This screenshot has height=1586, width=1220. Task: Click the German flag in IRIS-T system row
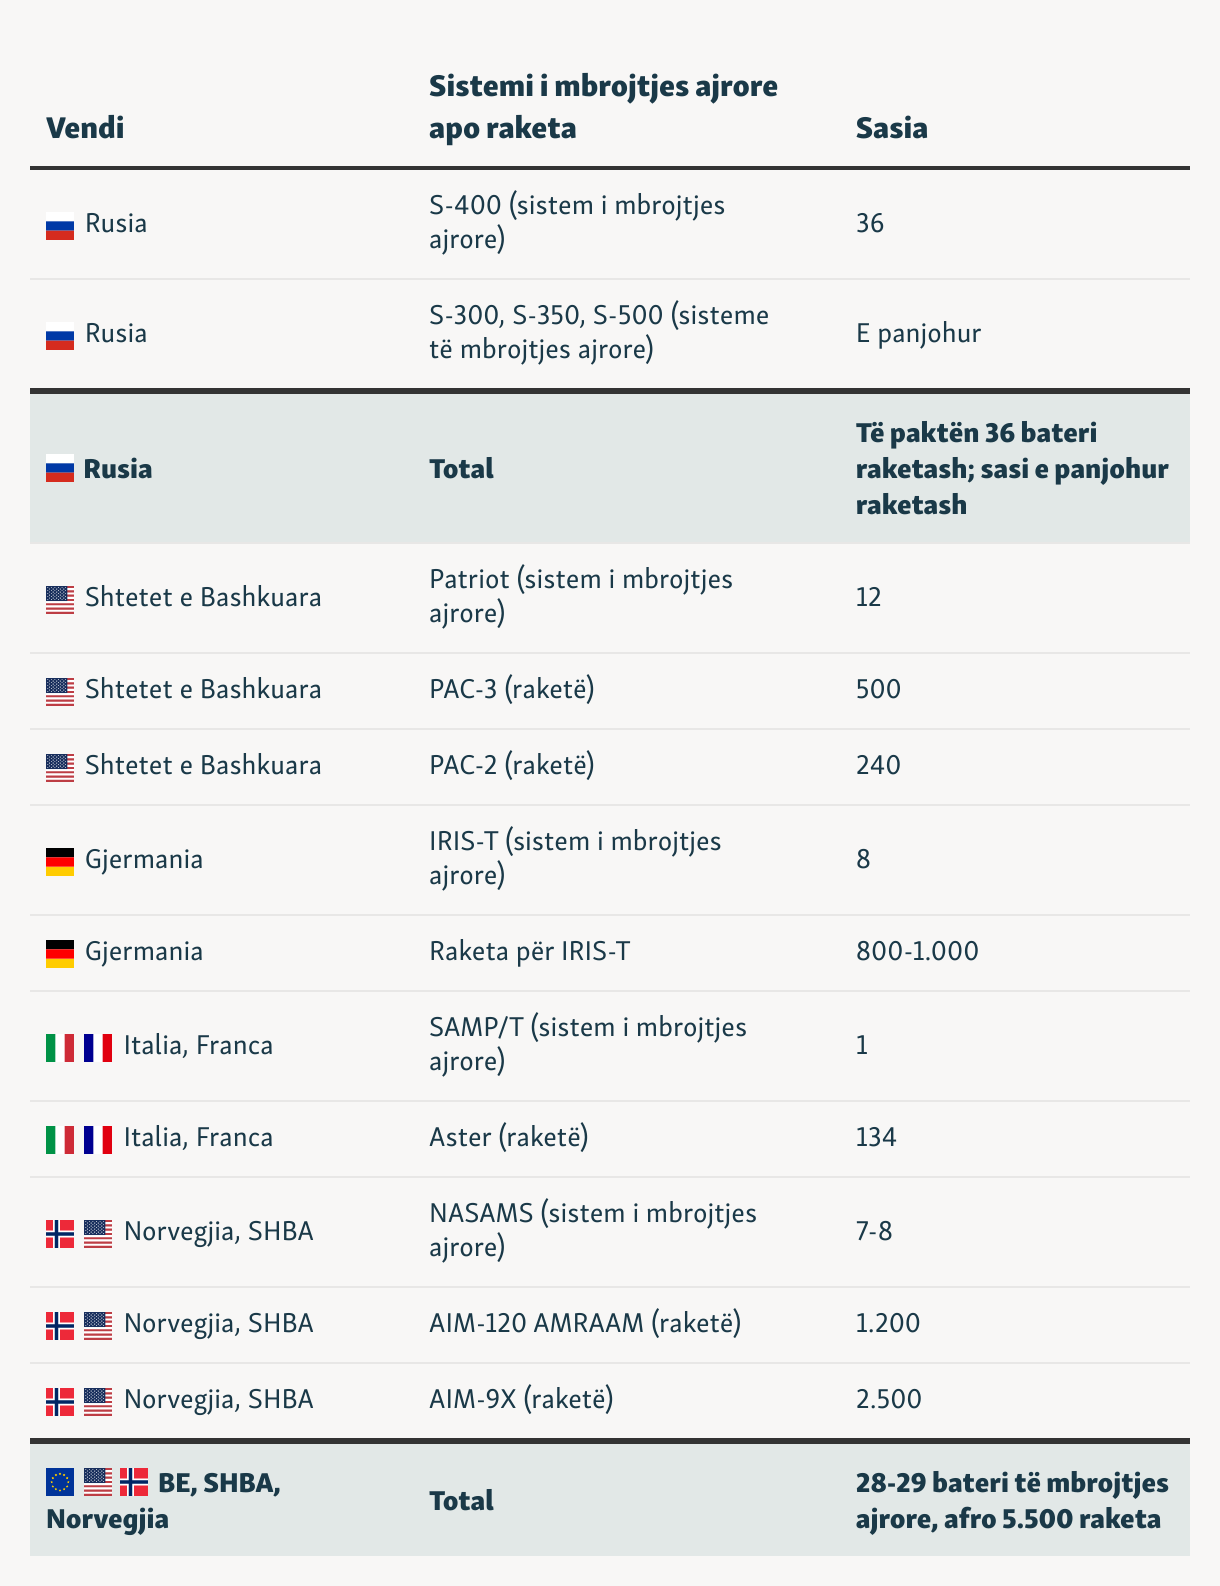coord(60,862)
